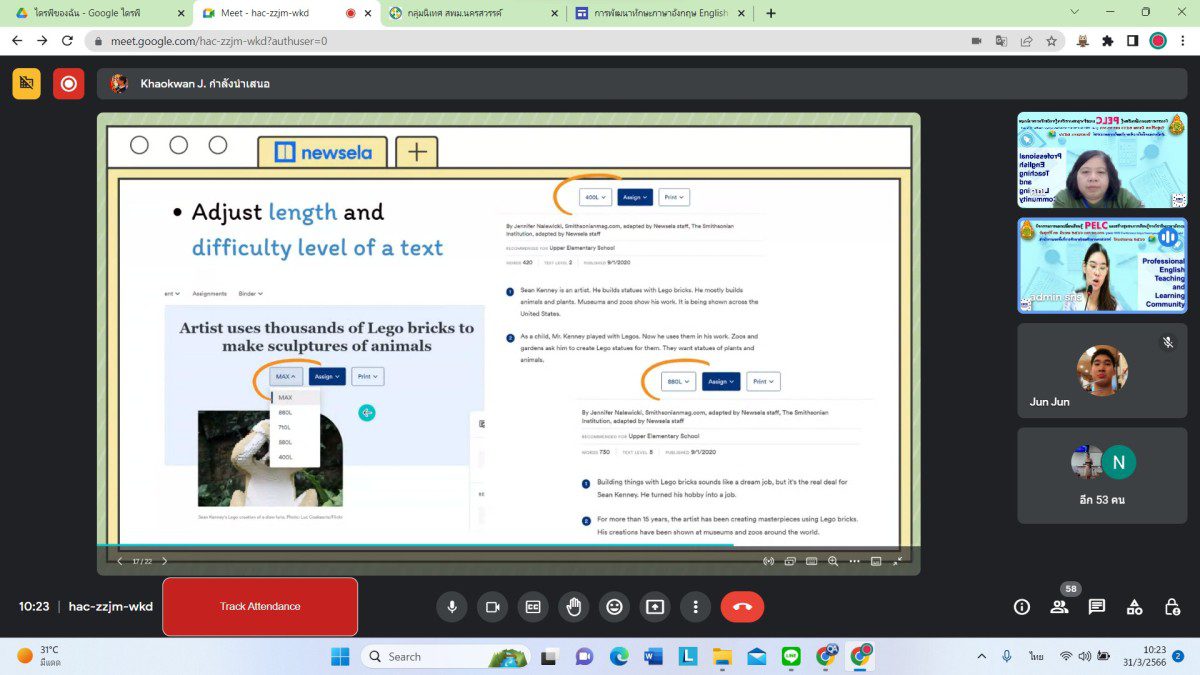Open the activities panel
Viewport: 1200px width, 675px height.
pos(1134,606)
